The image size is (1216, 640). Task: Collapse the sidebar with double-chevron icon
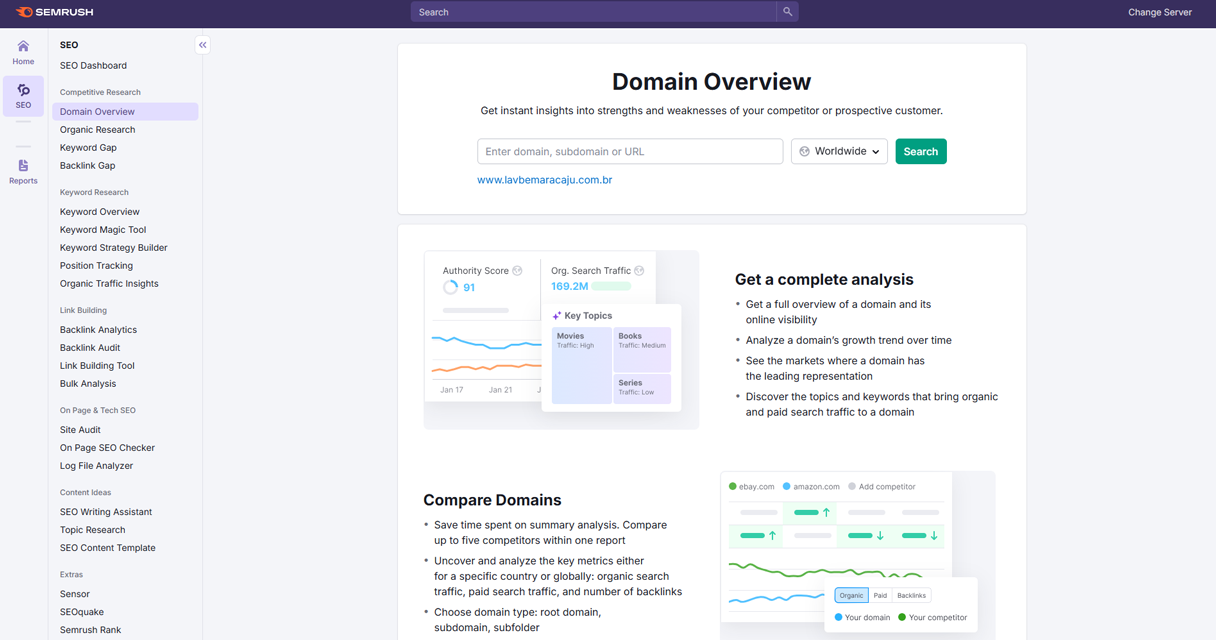[202, 45]
